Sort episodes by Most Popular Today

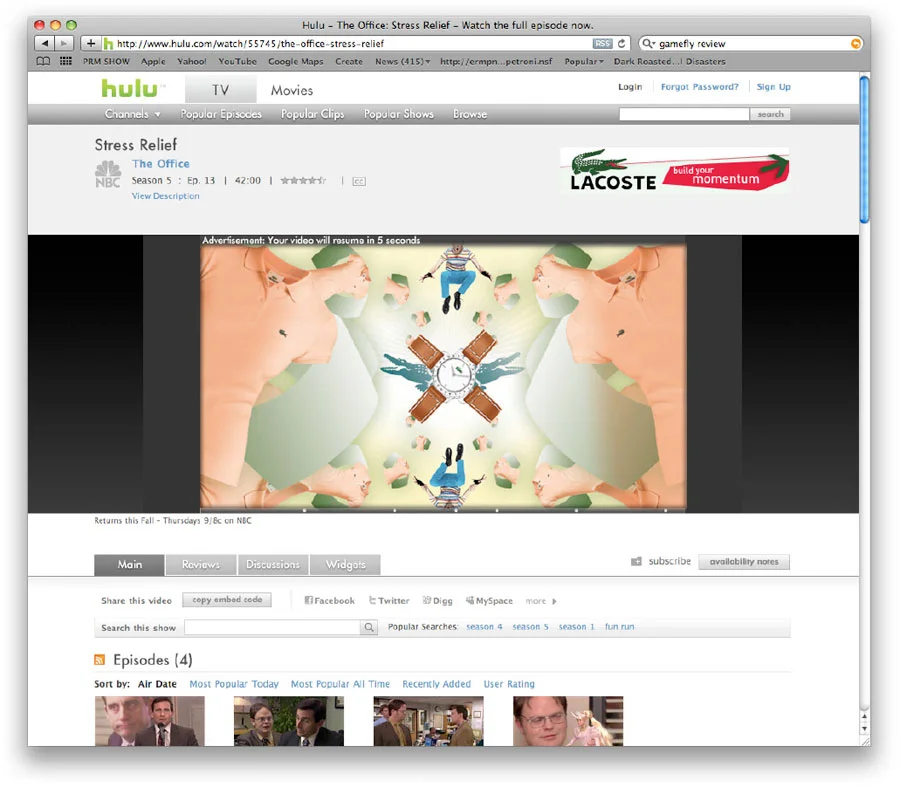click(234, 684)
